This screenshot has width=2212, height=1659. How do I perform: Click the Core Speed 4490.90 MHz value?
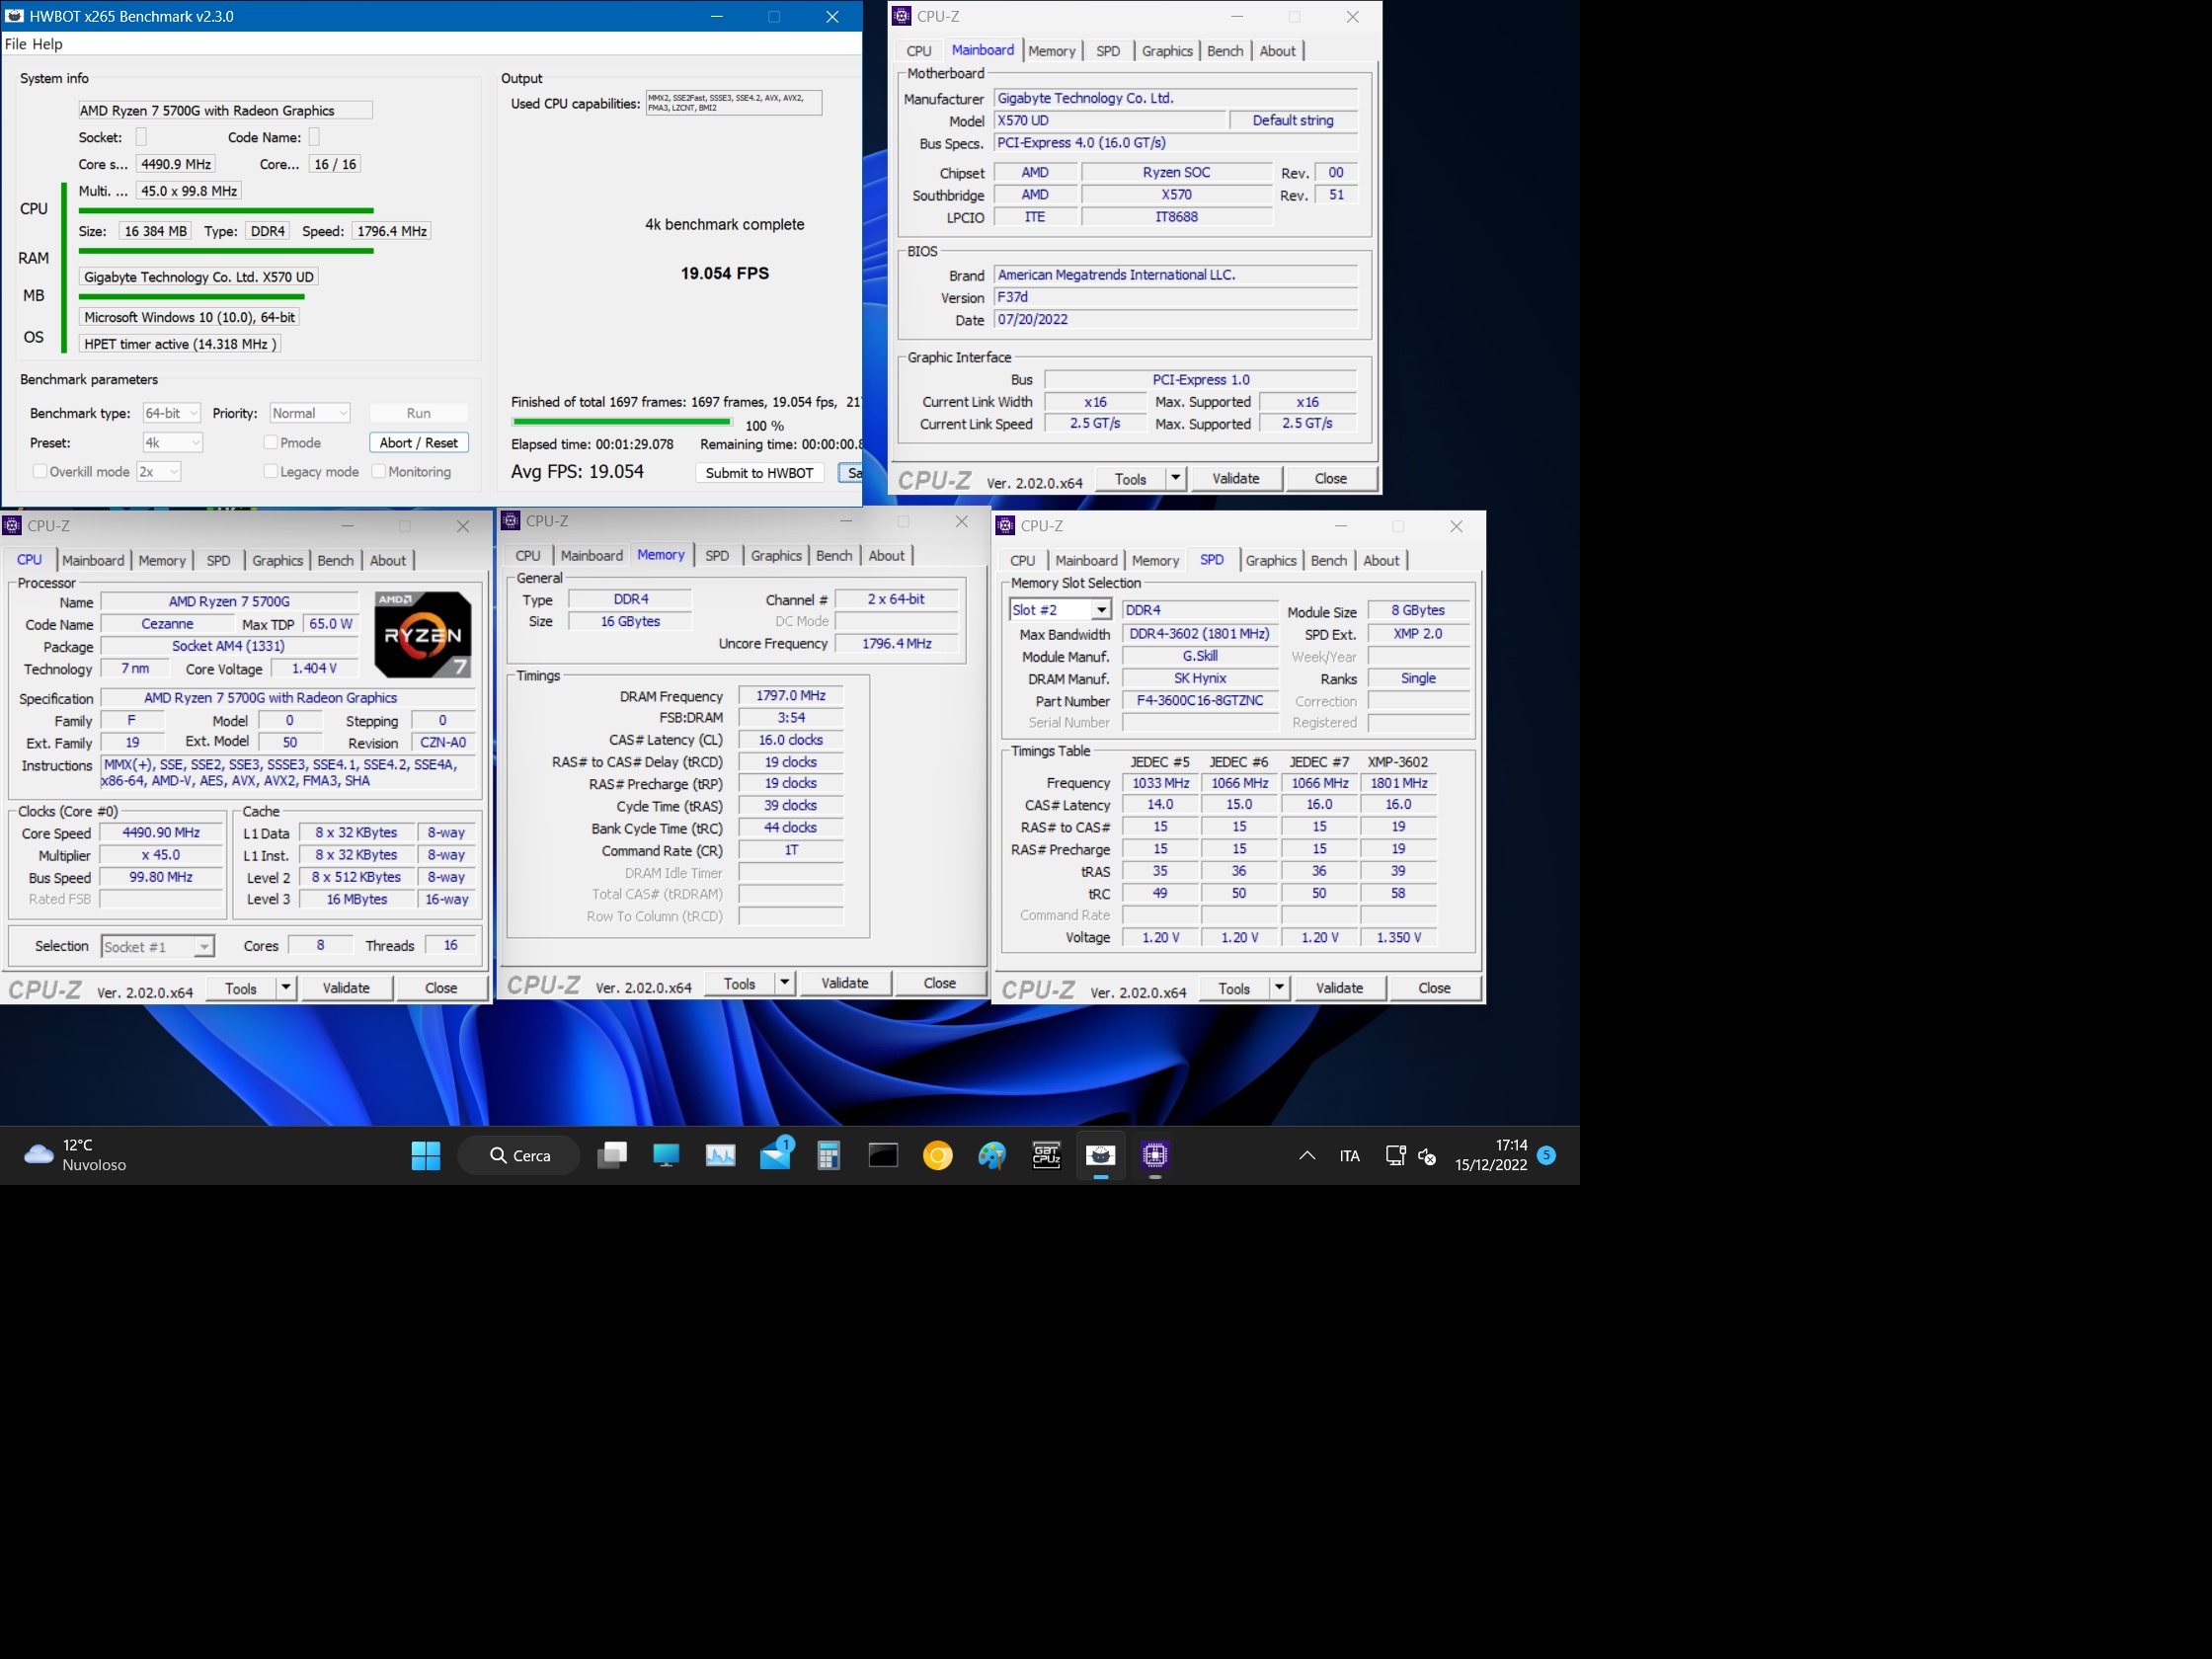[x=161, y=832]
